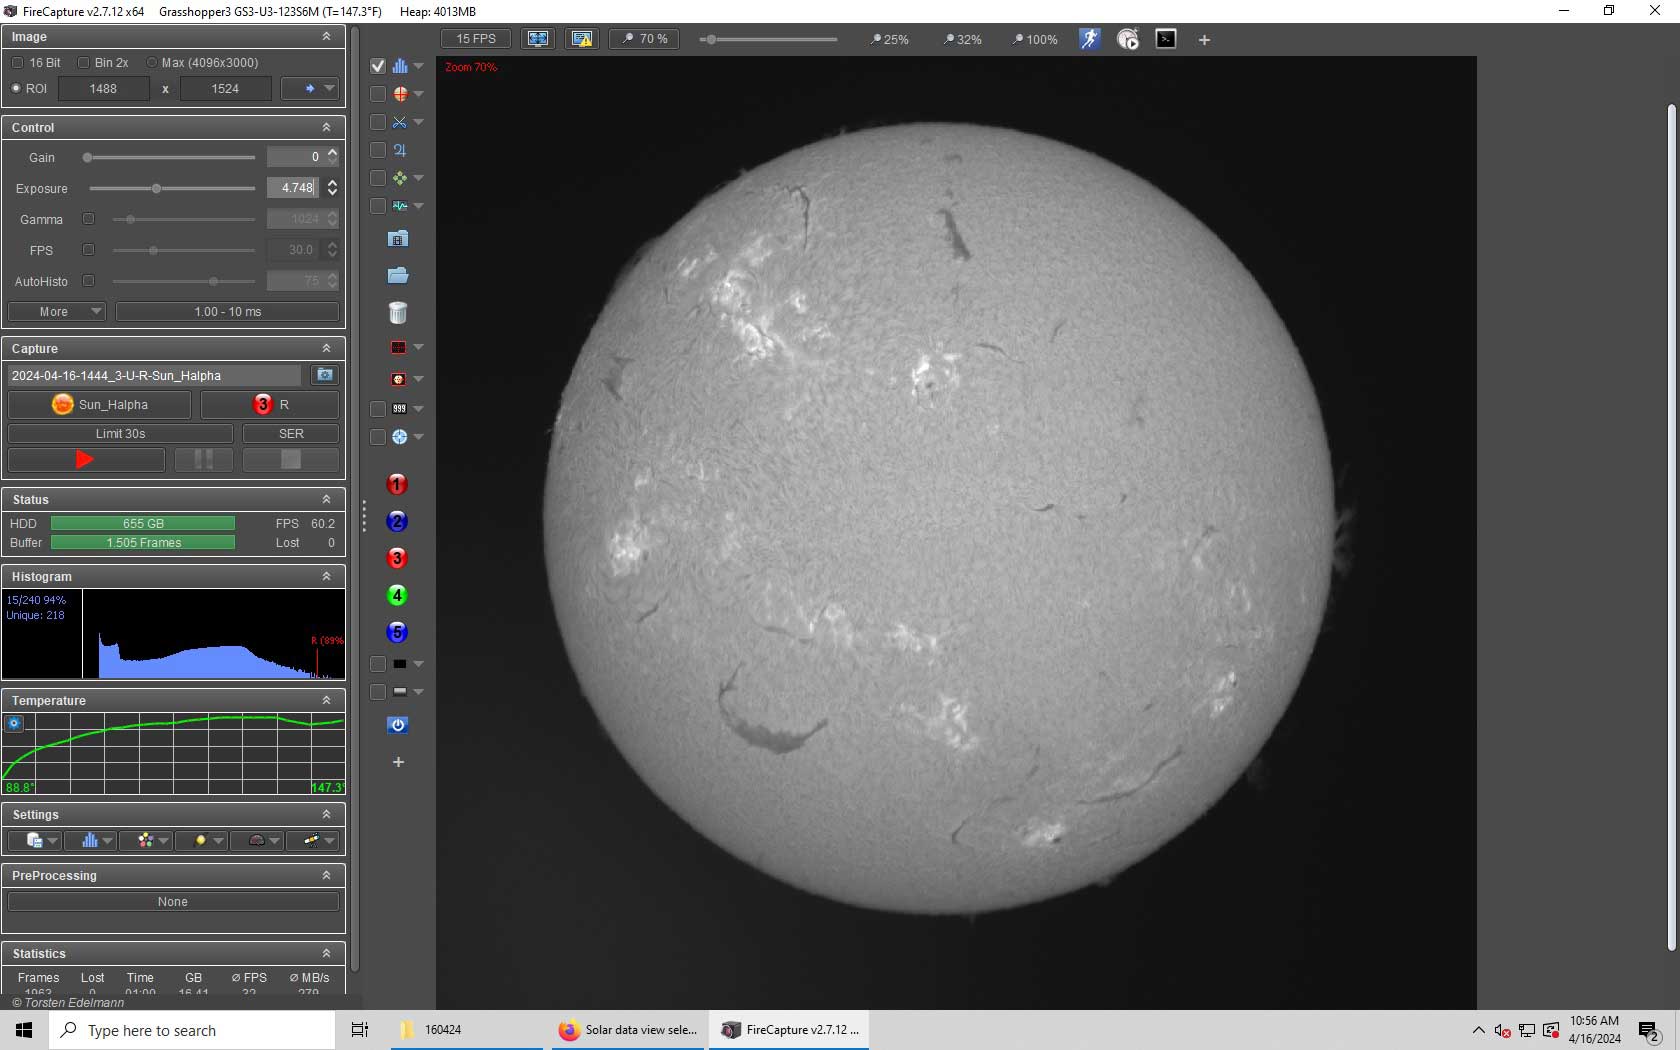The height and width of the screenshot is (1050, 1680).
Task: Click the 70 % zoom button
Action: point(645,39)
